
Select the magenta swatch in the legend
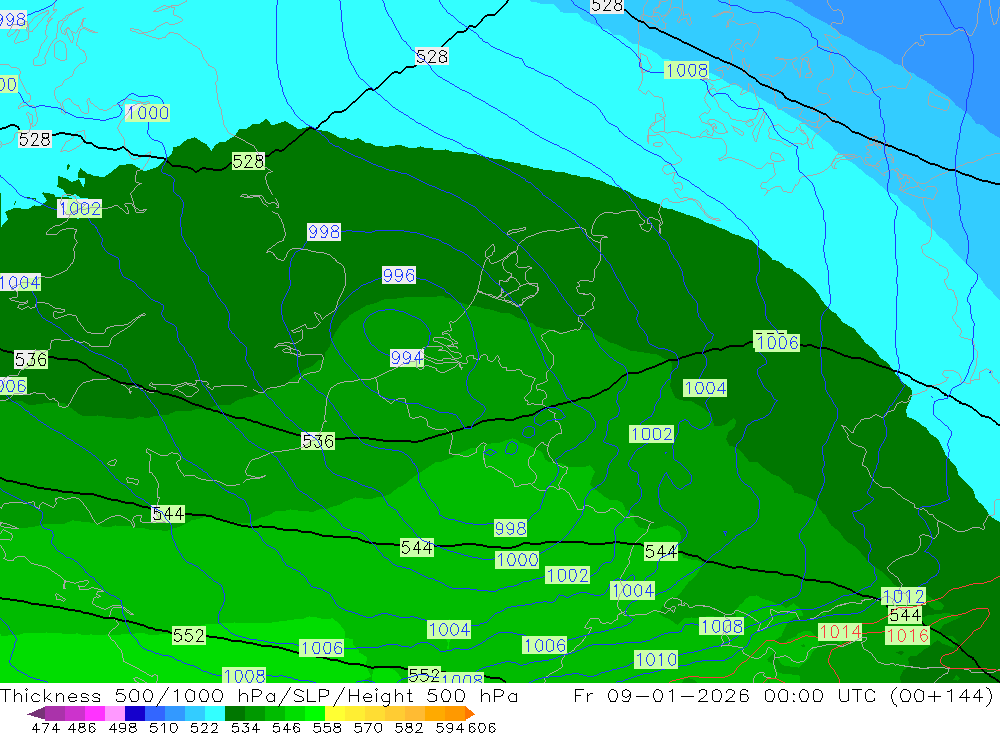point(93,713)
